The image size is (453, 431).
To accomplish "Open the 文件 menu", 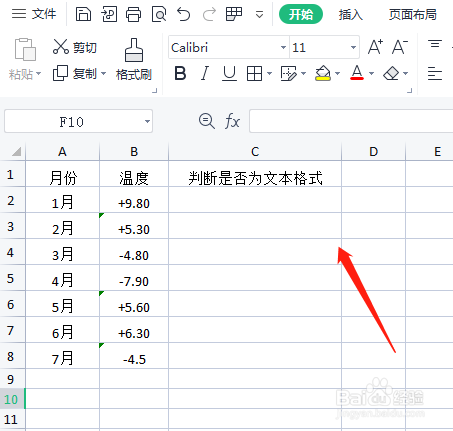I will [x=34, y=14].
